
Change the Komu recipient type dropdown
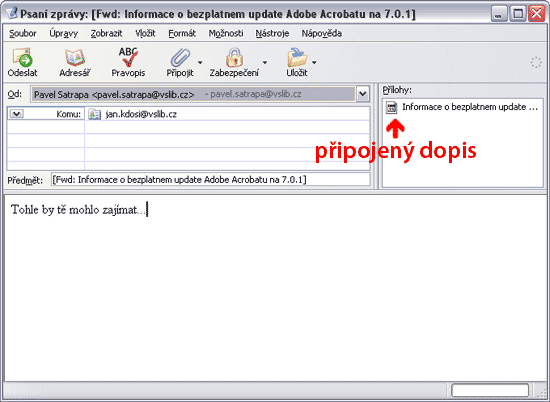(16, 114)
